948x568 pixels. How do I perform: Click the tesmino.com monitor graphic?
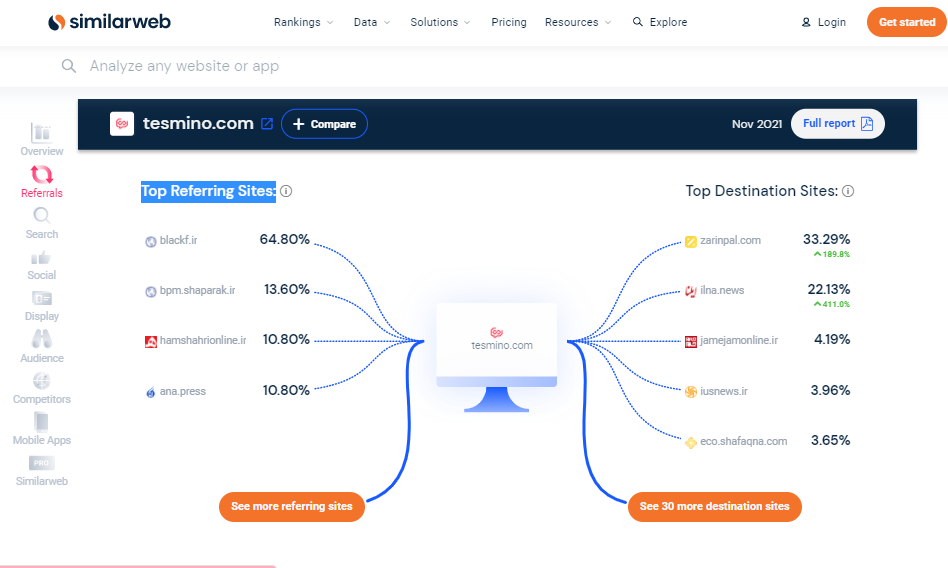[x=496, y=357]
